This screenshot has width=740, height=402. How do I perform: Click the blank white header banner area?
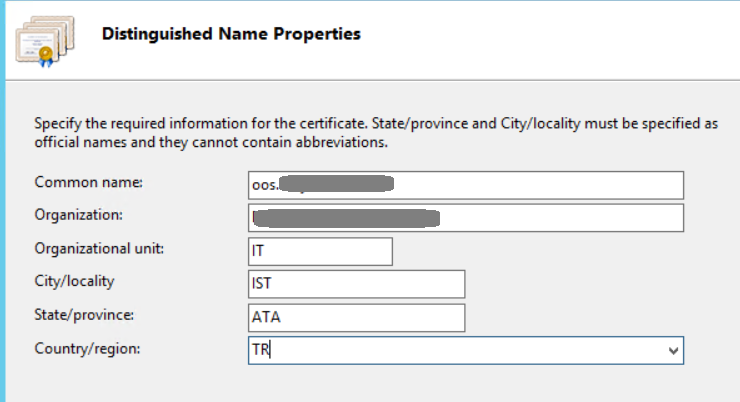click(547, 40)
